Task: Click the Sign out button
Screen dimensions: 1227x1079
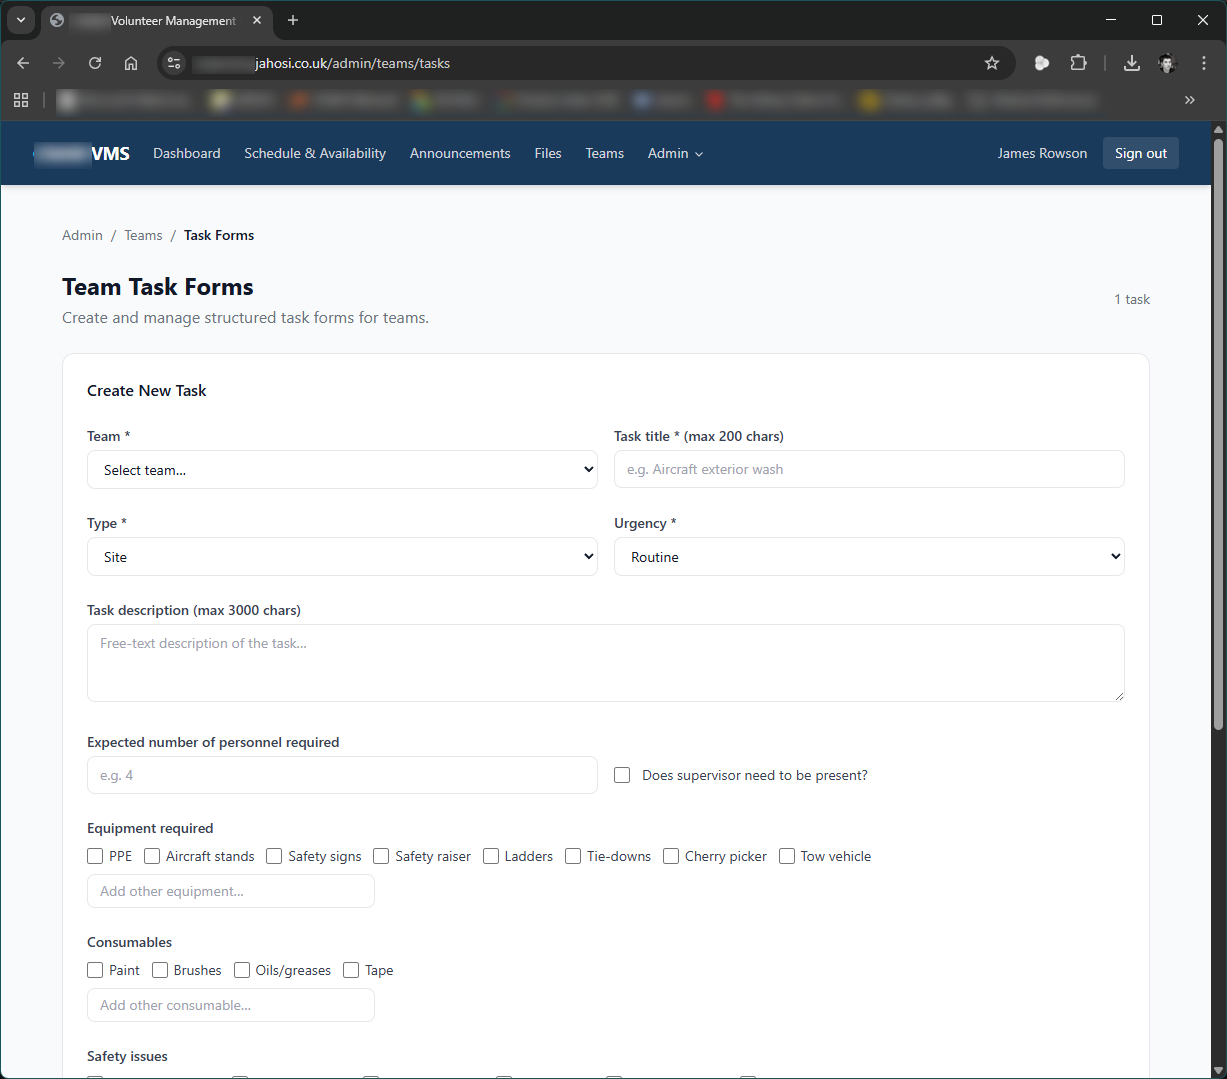Action: tap(1141, 153)
